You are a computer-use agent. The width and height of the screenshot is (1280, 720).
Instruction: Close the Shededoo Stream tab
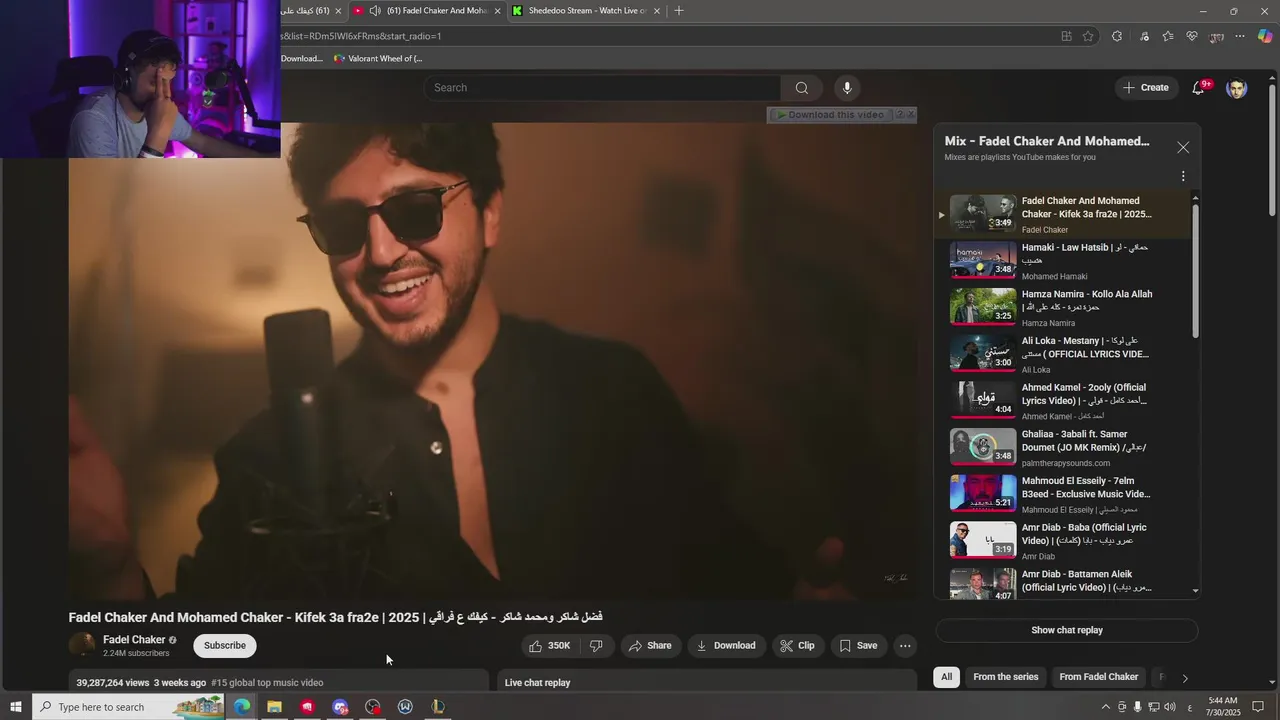coord(657,11)
